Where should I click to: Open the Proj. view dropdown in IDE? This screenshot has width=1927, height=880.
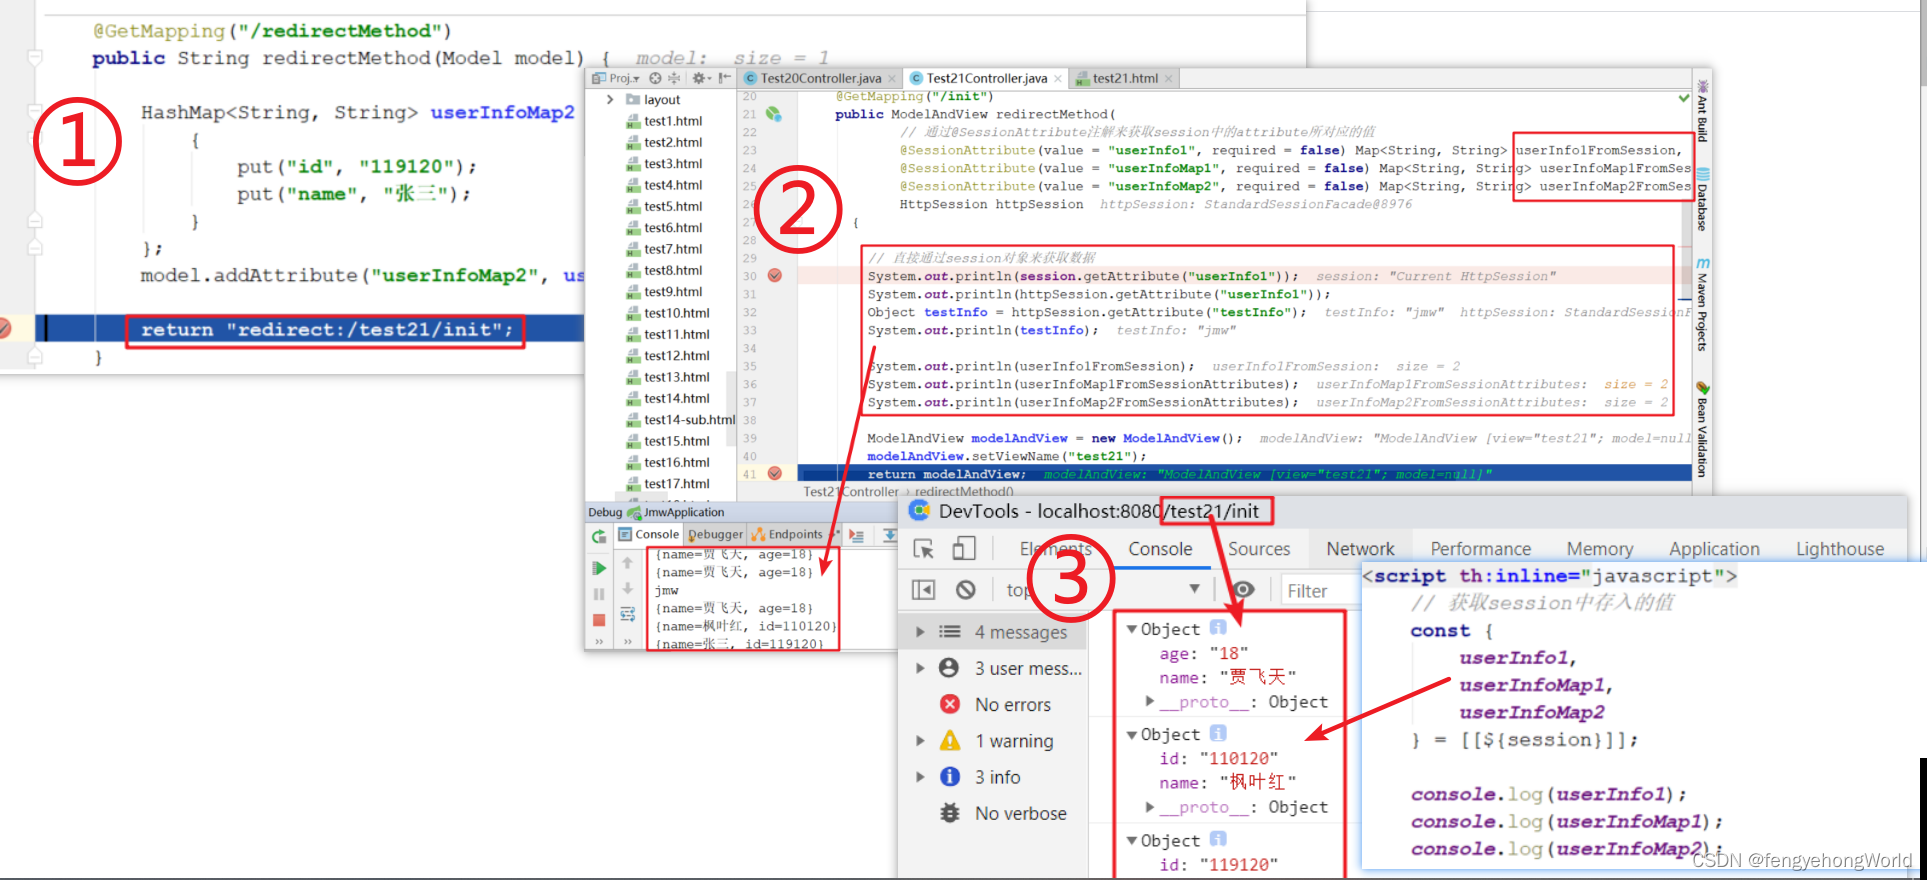coord(616,78)
